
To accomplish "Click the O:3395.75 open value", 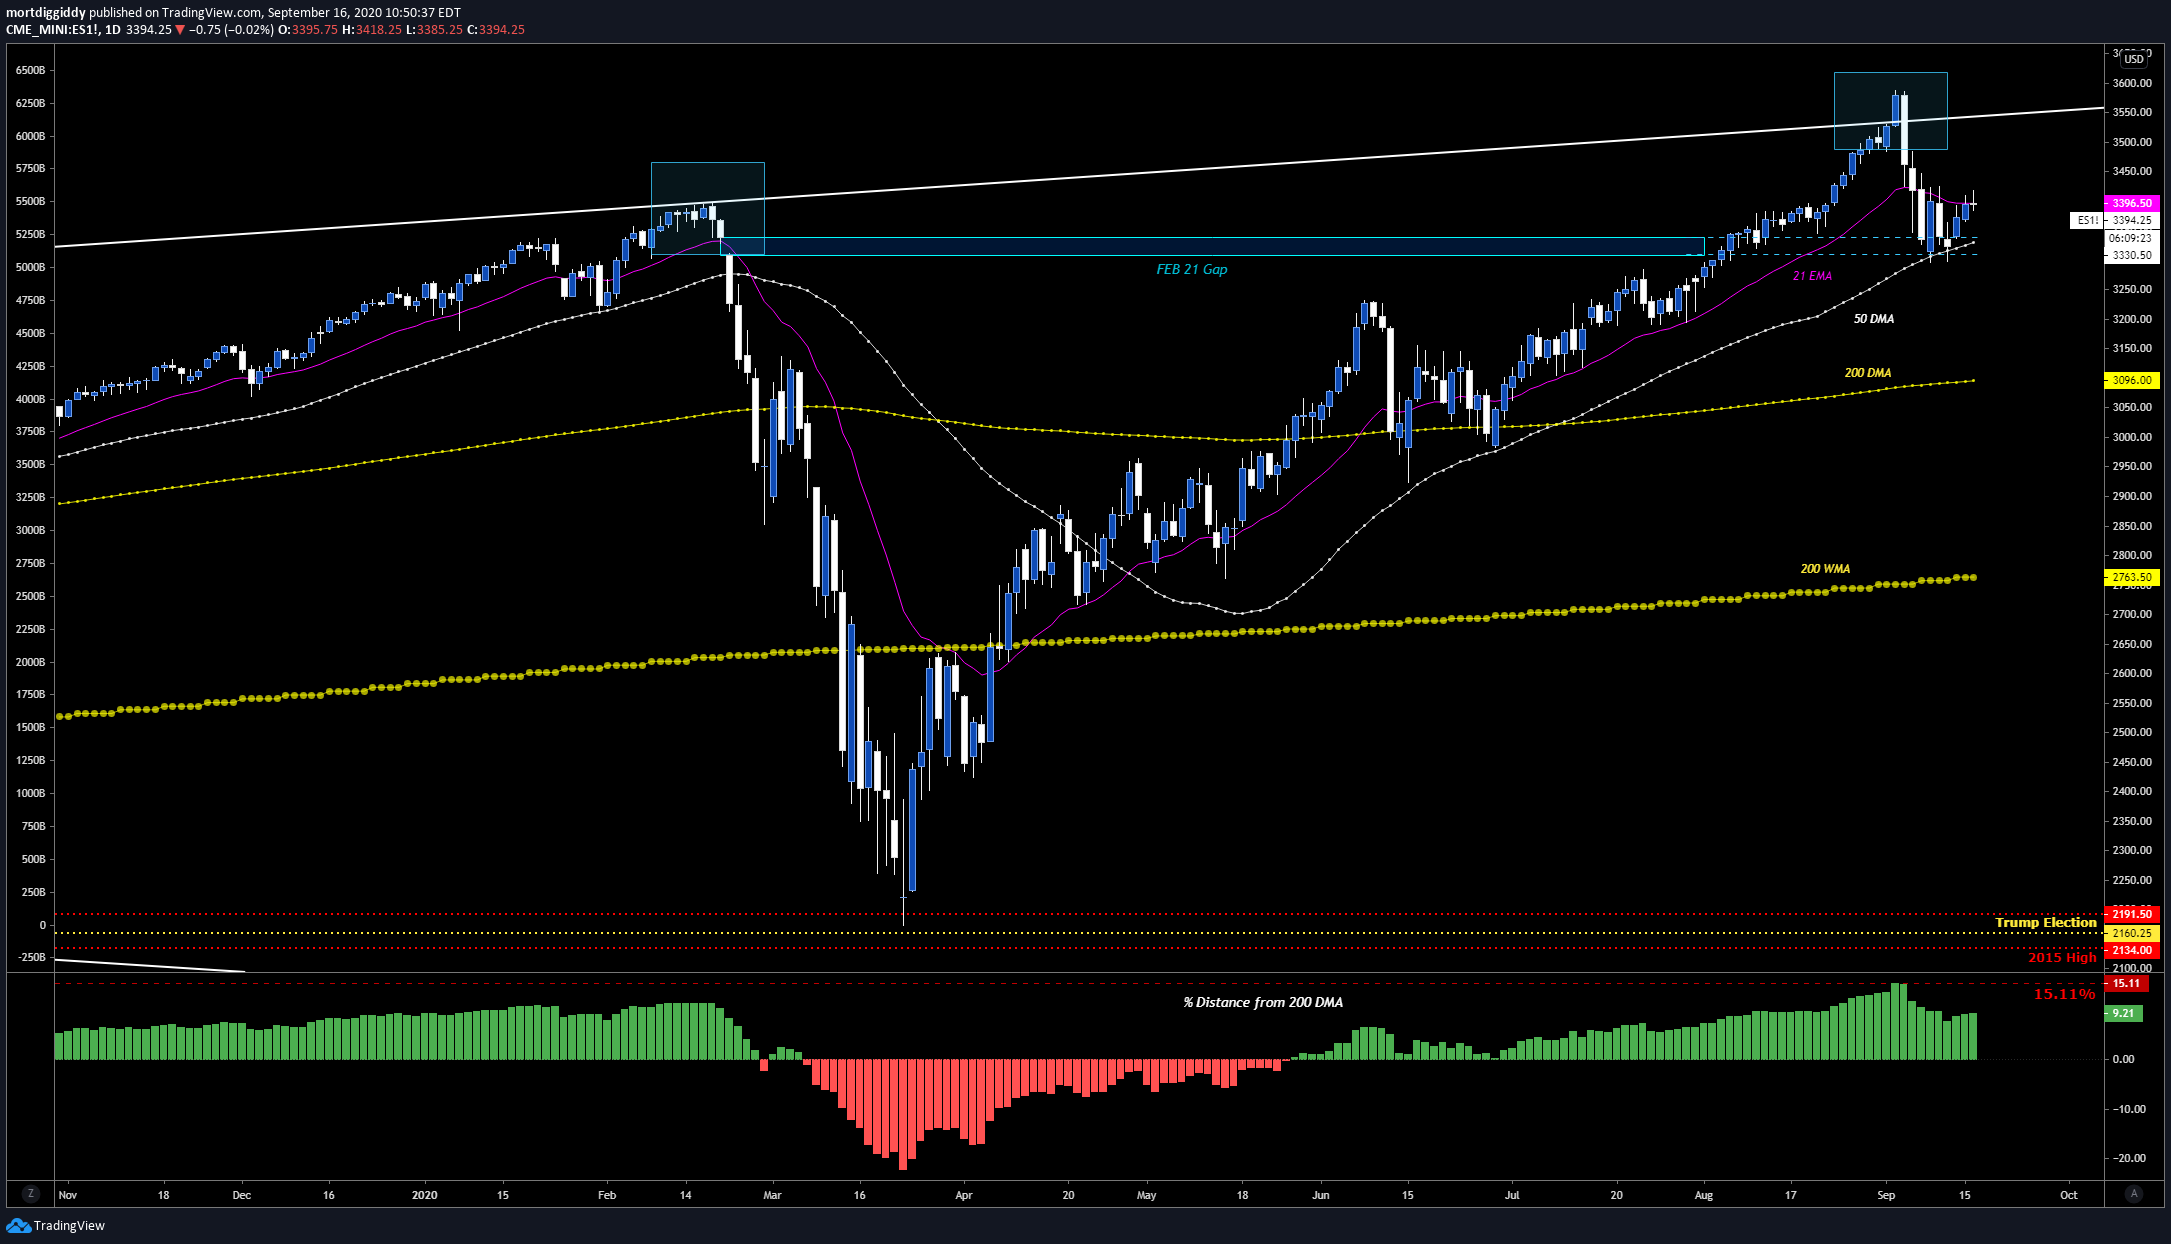I will 308,30.
